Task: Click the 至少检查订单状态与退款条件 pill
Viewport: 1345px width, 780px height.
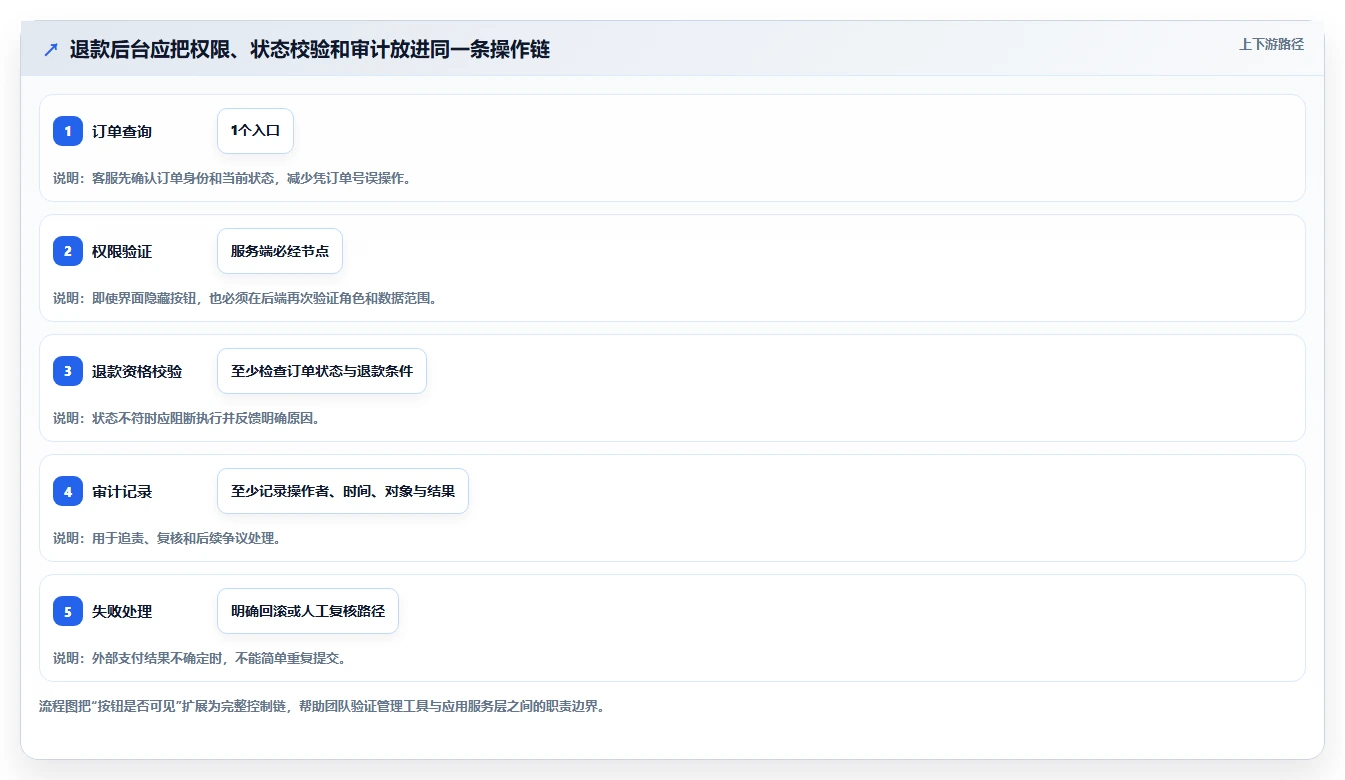Action: pos(322,371)
